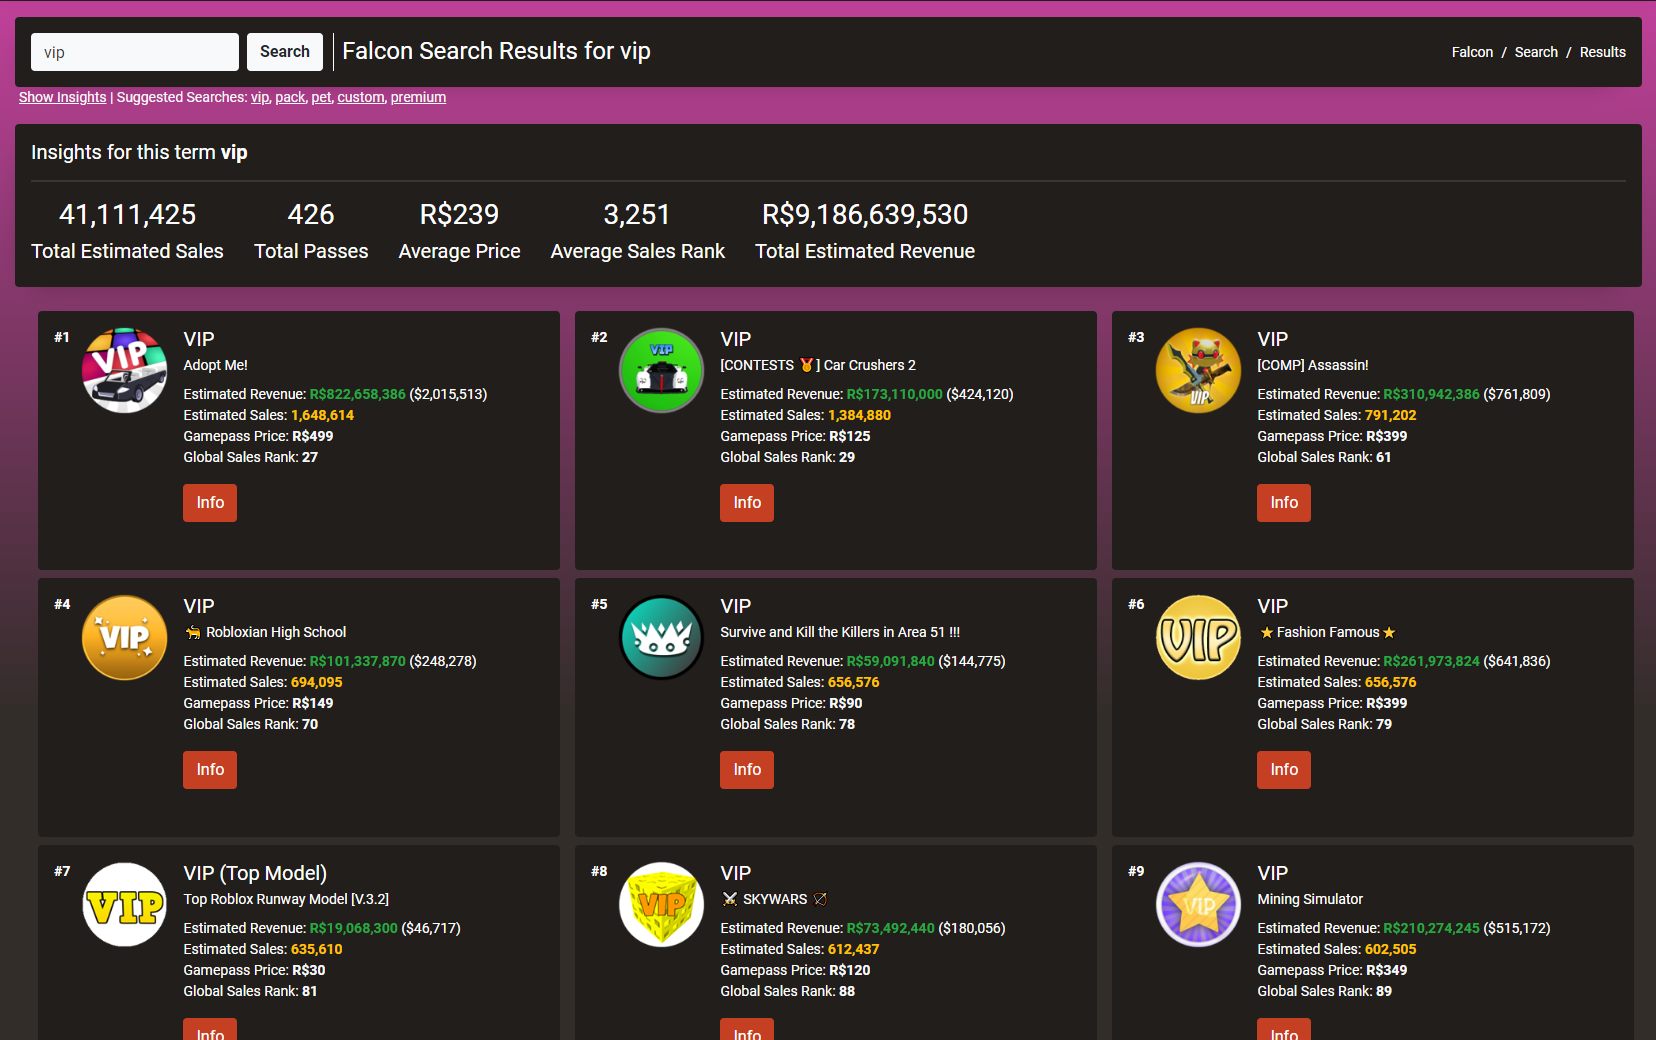Select suggested search vip

coord(260,97)
